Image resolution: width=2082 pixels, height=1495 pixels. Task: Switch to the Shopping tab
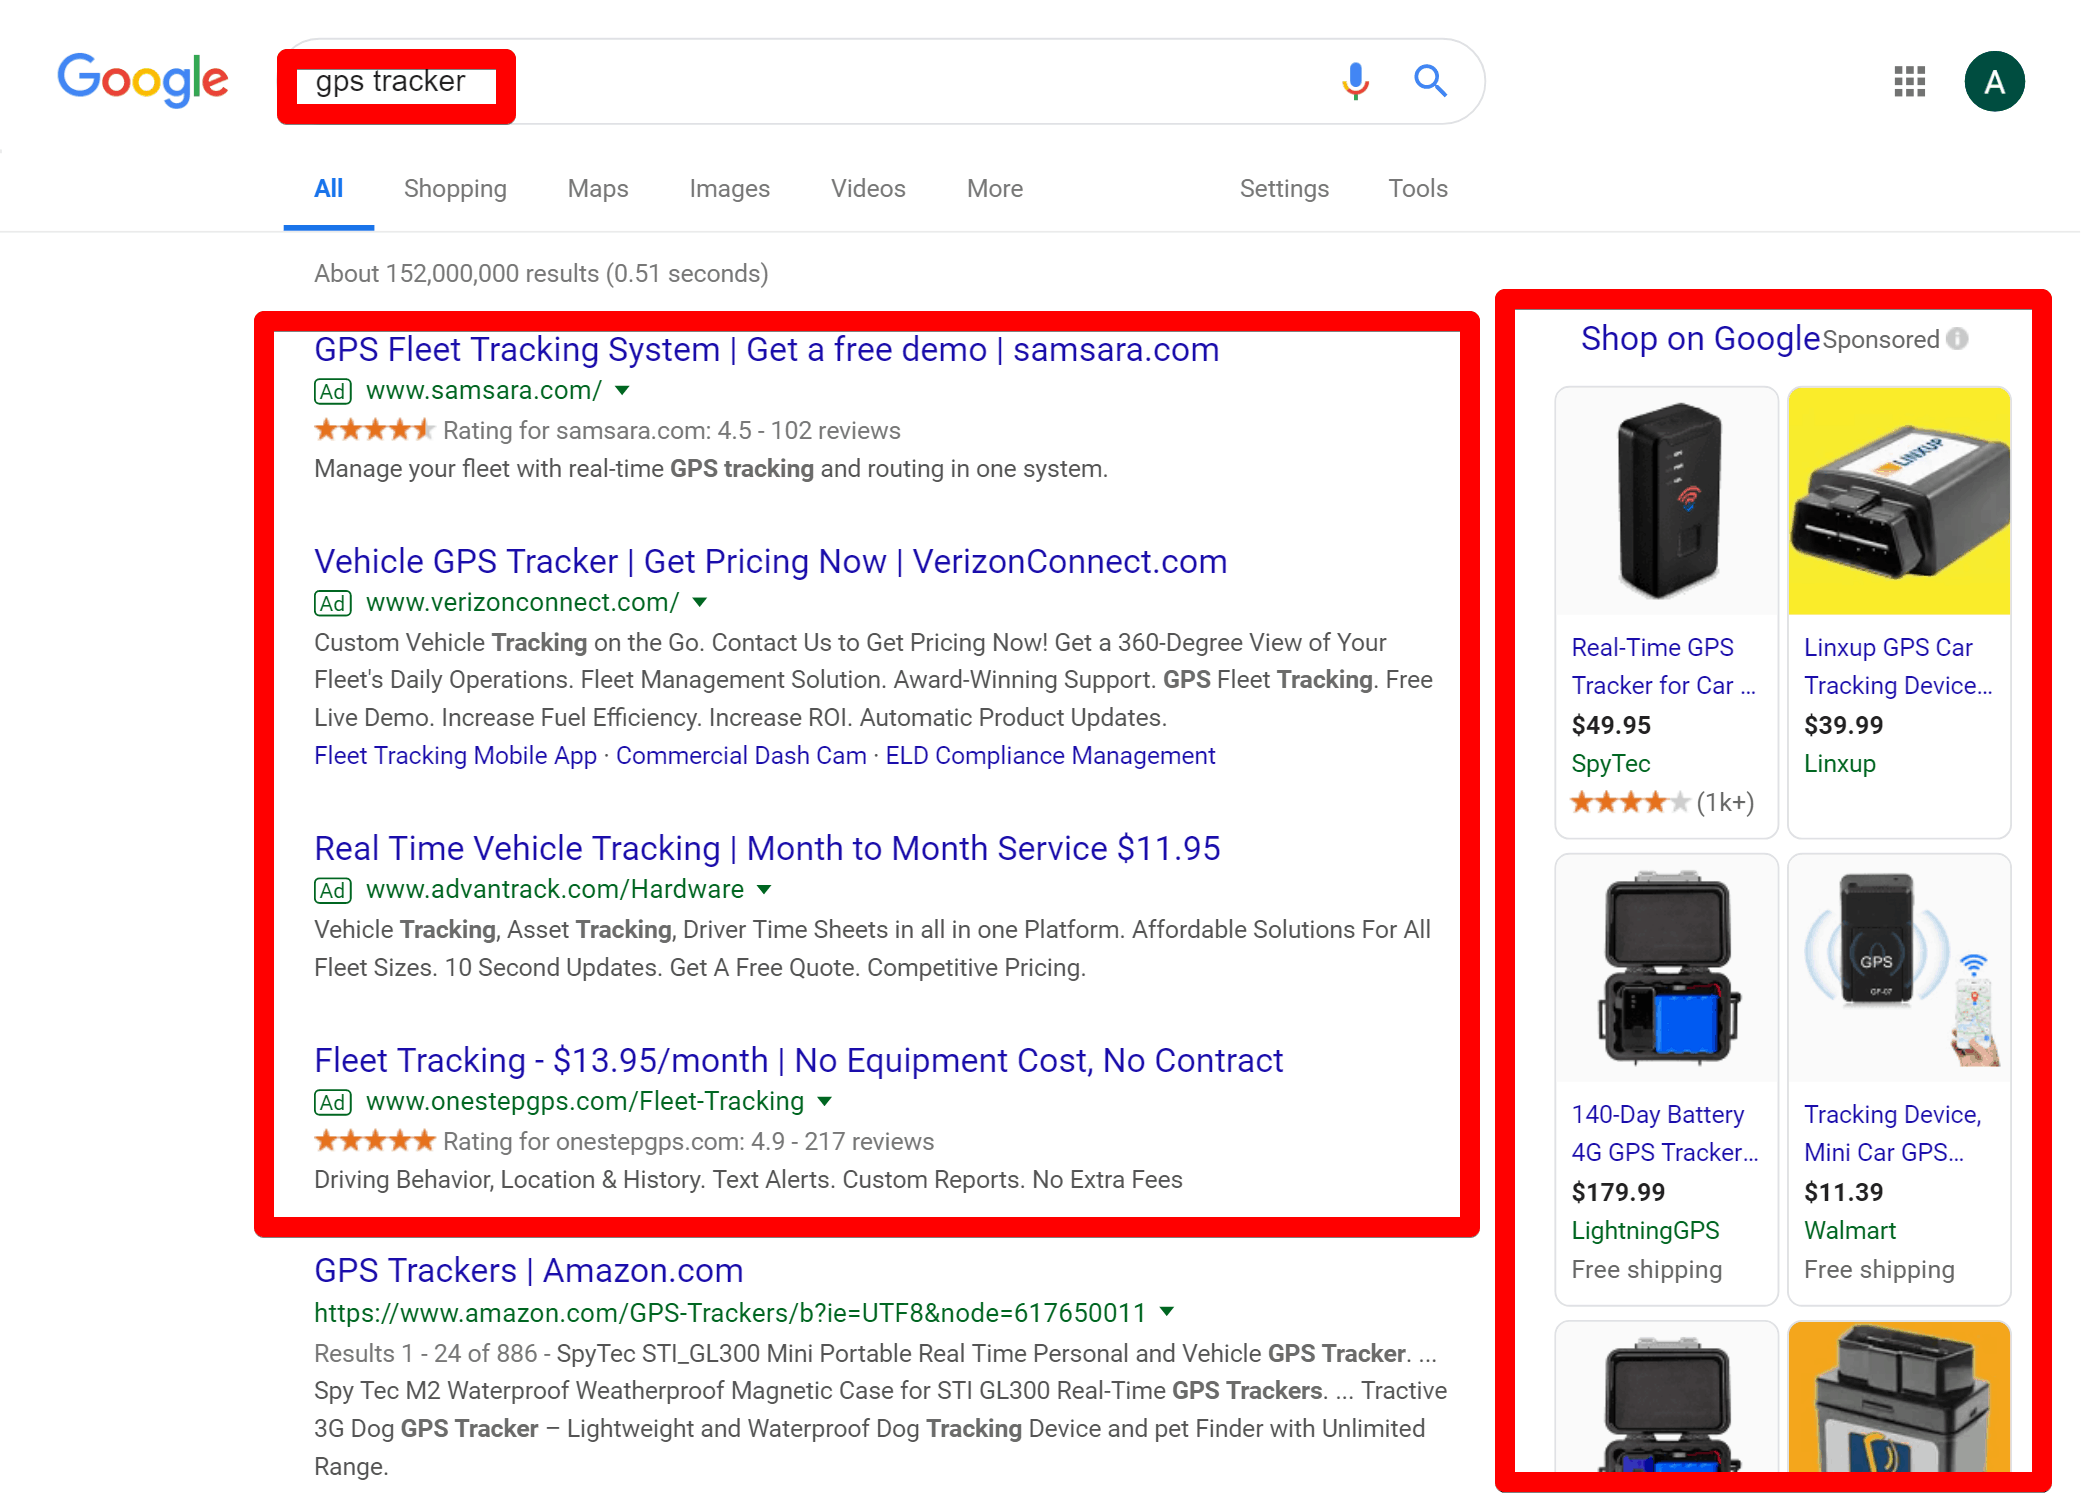[x=455, y=188]
